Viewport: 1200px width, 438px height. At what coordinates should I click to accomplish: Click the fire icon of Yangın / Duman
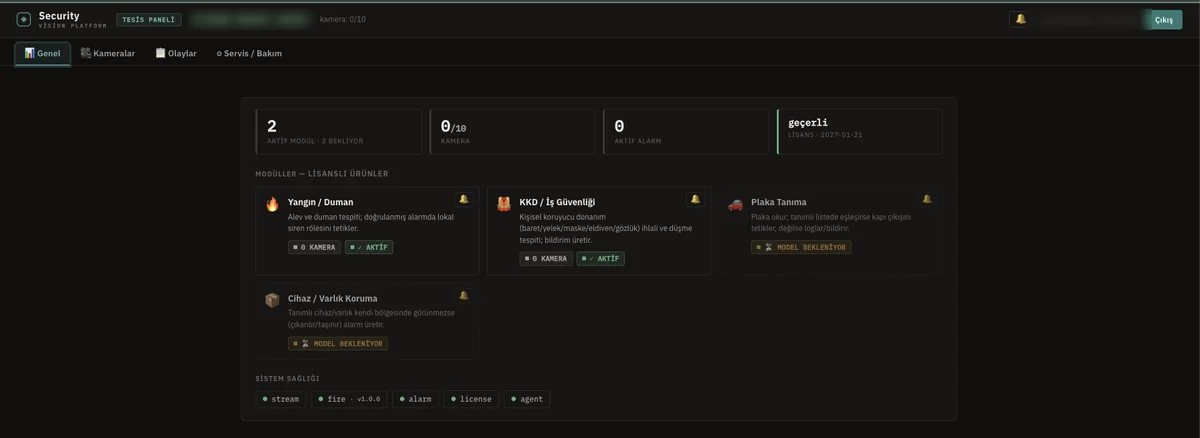click(x=272, y=204)
